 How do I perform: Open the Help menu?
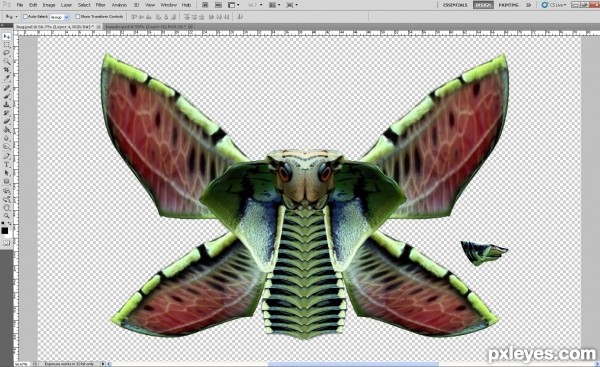(x=186, y=5)
